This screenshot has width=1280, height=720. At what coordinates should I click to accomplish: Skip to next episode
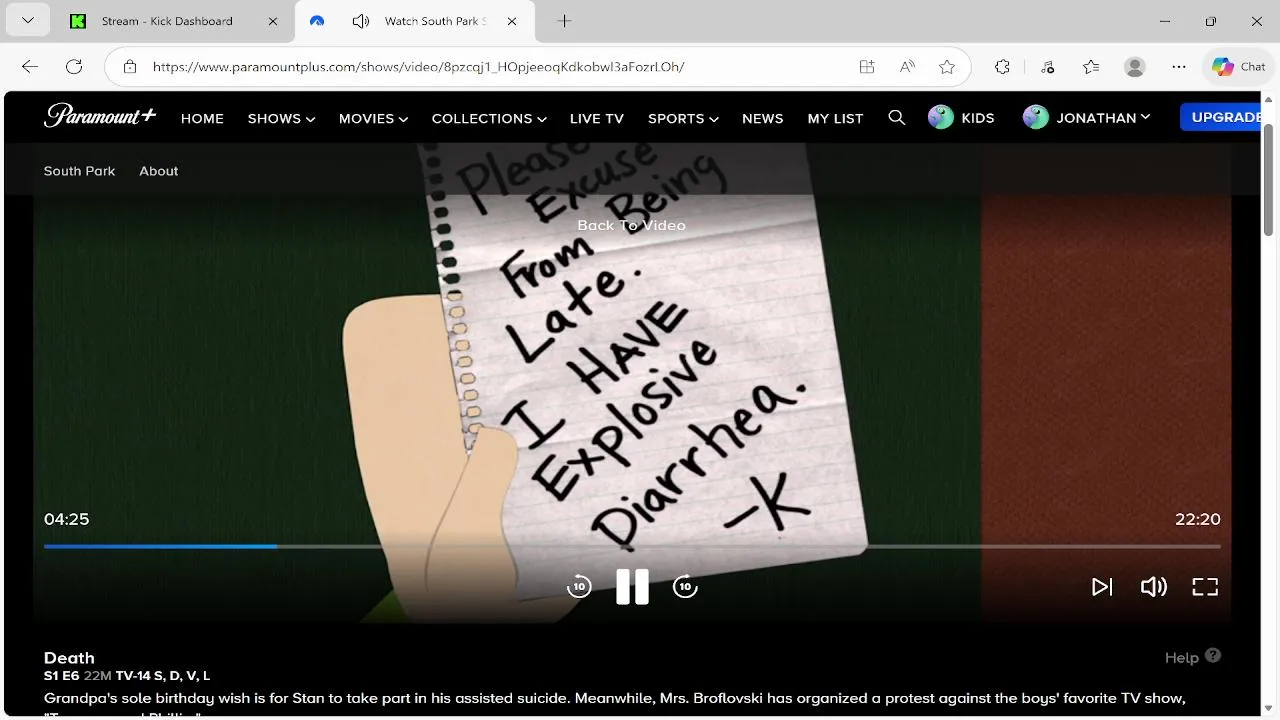[x=1101, y=587]
